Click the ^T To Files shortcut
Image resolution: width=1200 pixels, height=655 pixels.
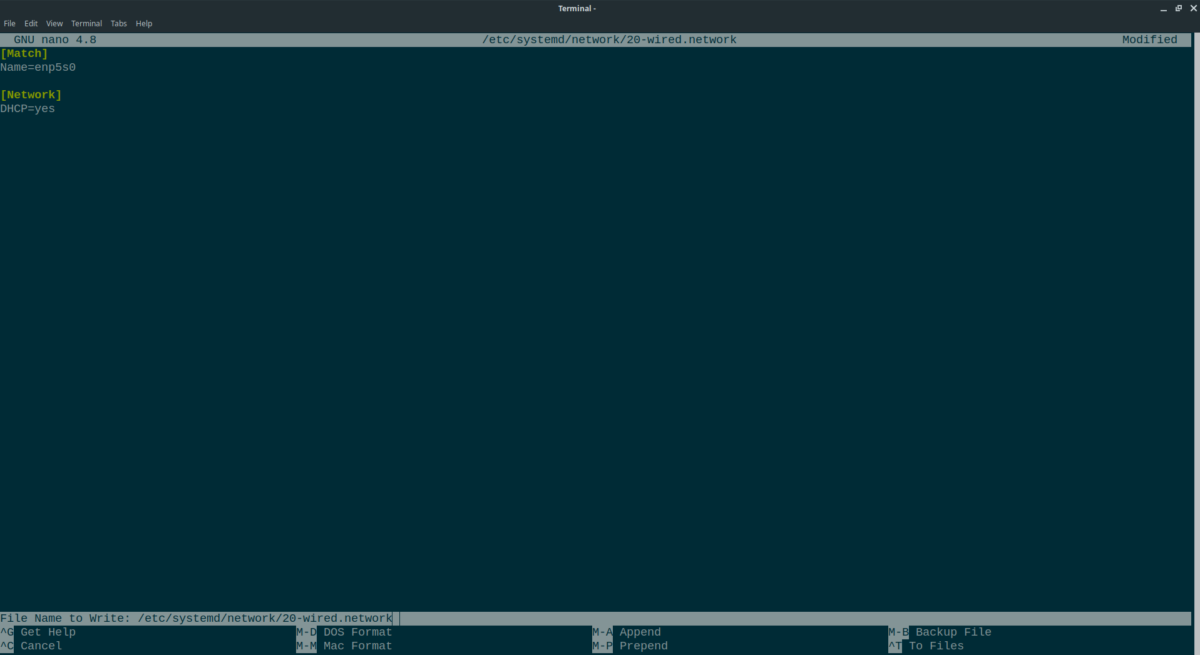pos(926,646)
